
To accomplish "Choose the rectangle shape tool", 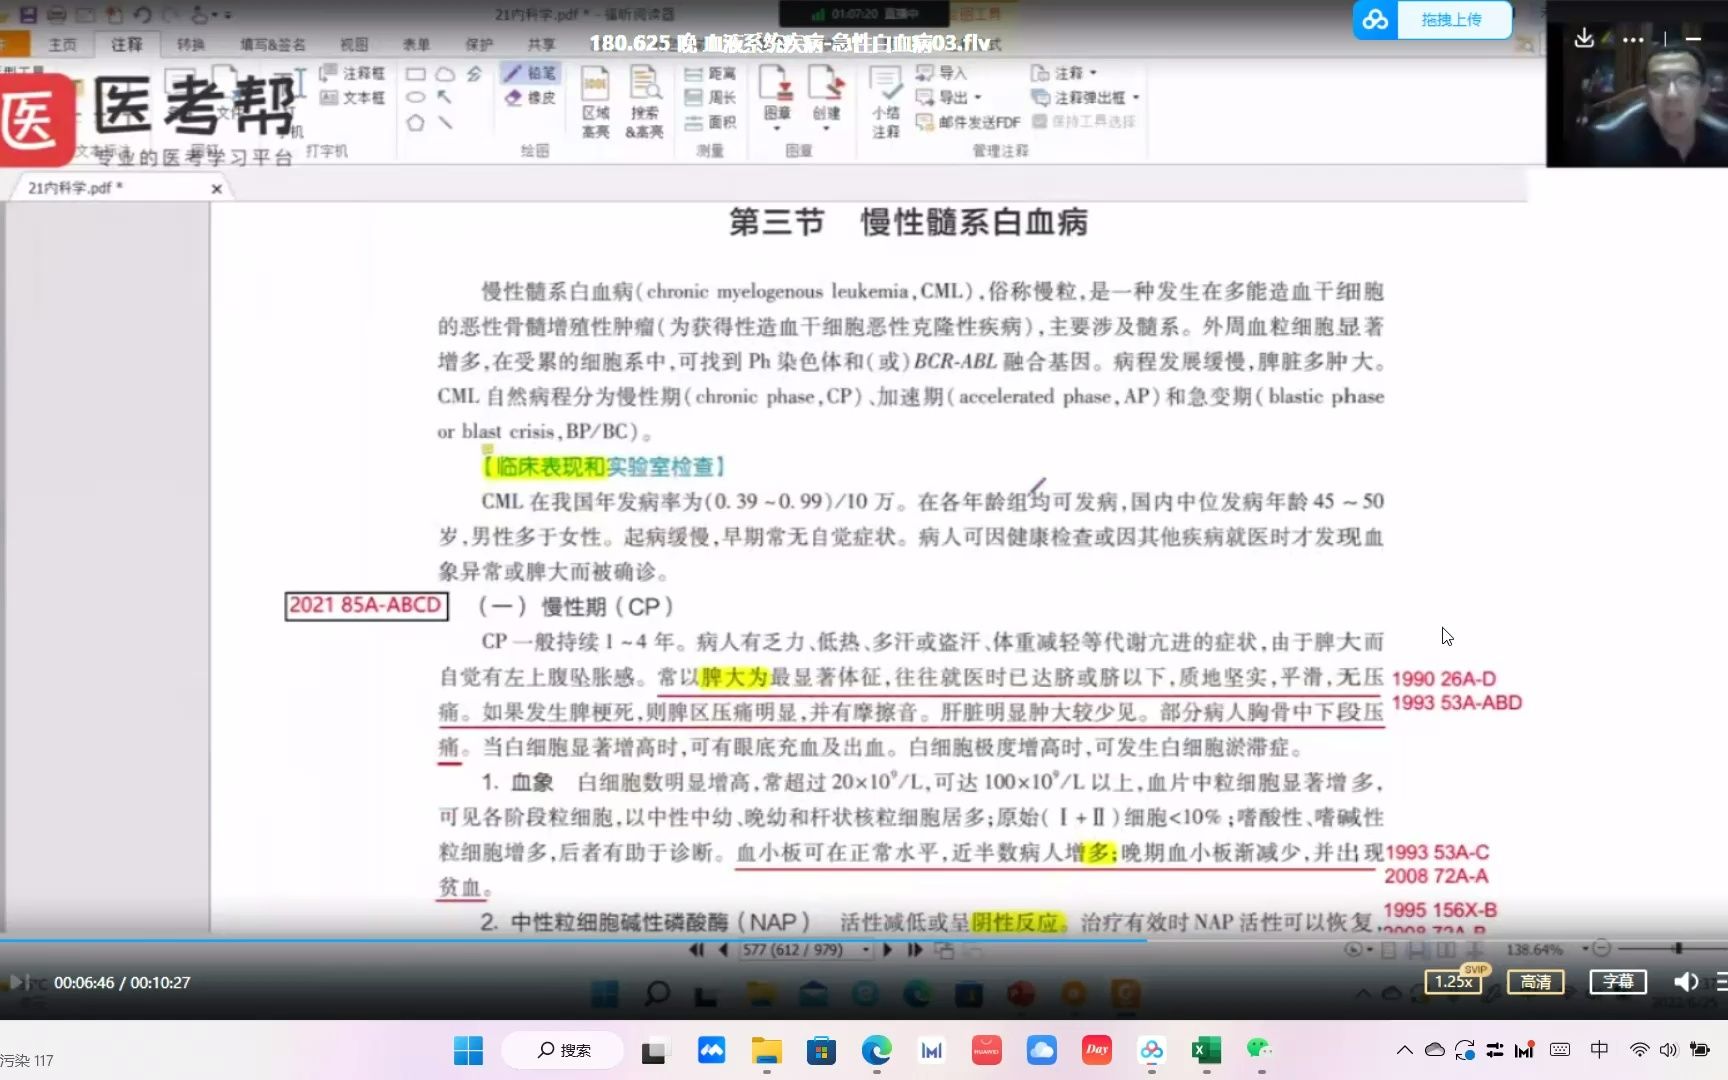I will [x=416, y=74].
